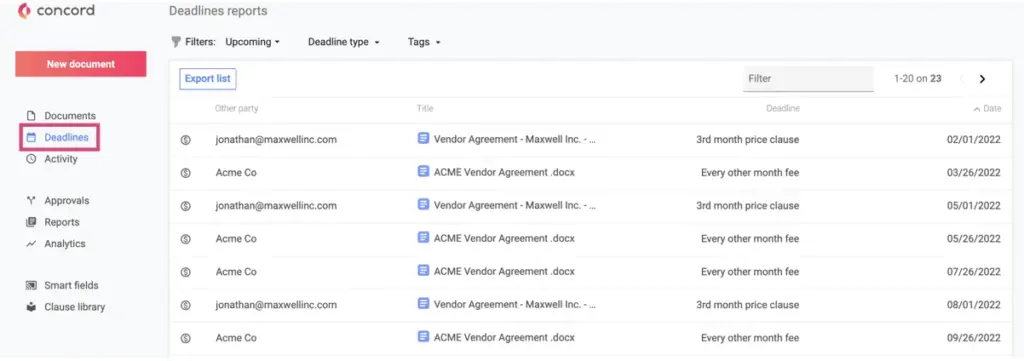Click the Reports icon in sidebar
The image size is (1024, 361).
pos(31,222)
